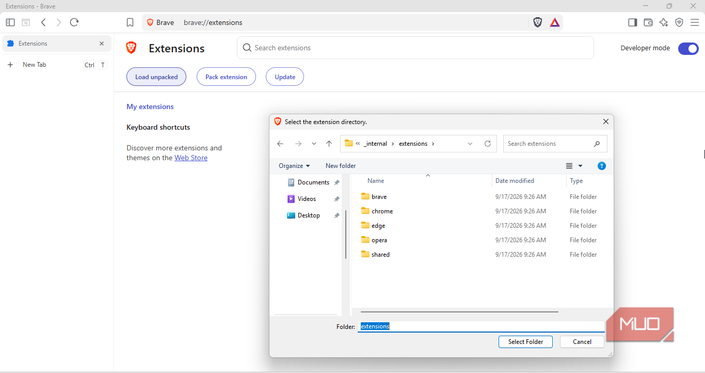Toggle Developer mode switch off
The image size is (705, 373).
coord(688,49)
